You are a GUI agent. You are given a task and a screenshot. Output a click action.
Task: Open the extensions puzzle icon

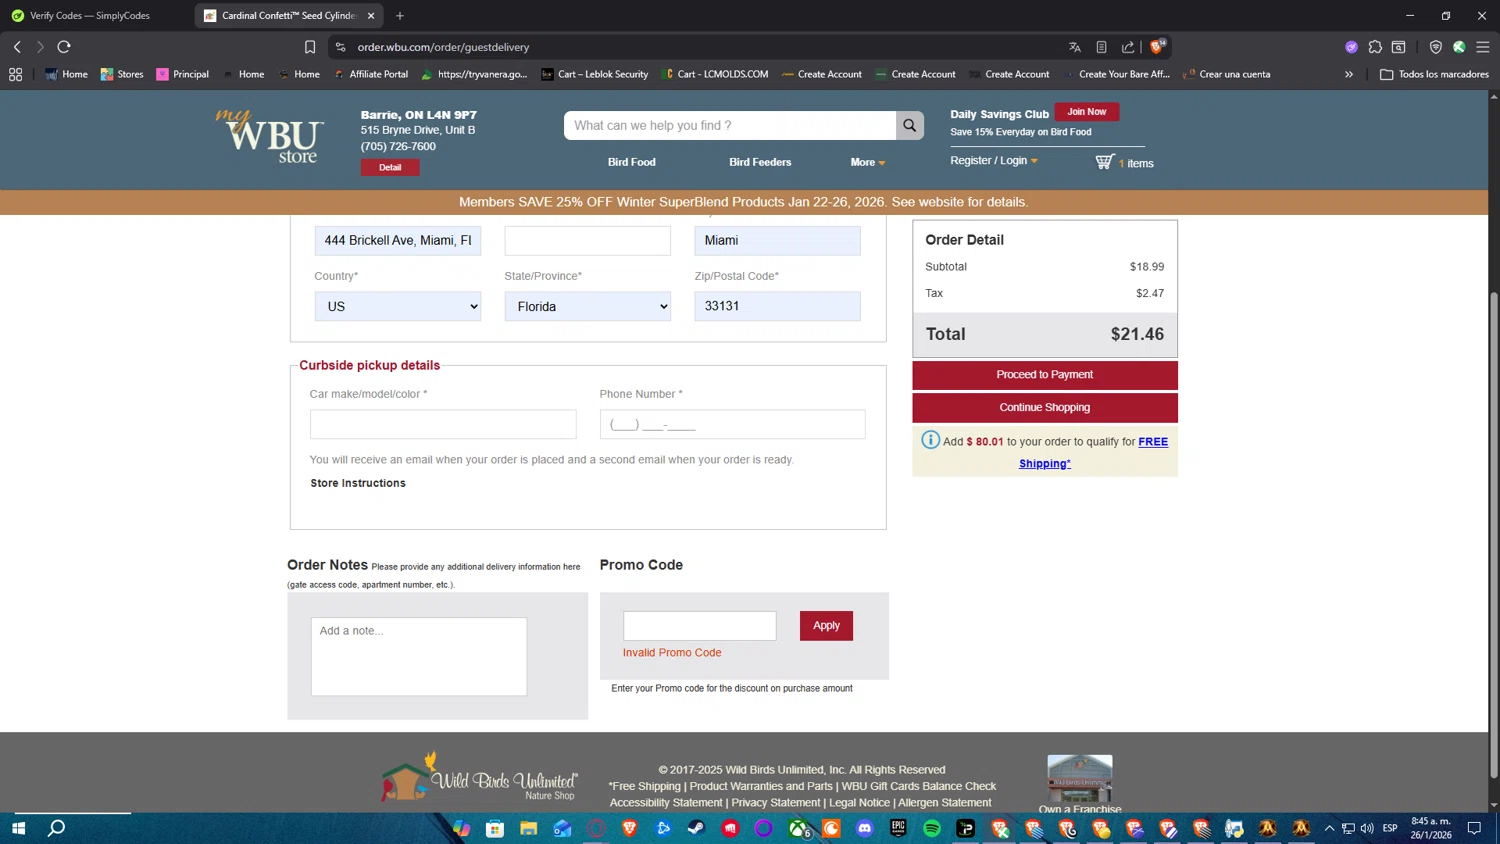pos(1375,47)
